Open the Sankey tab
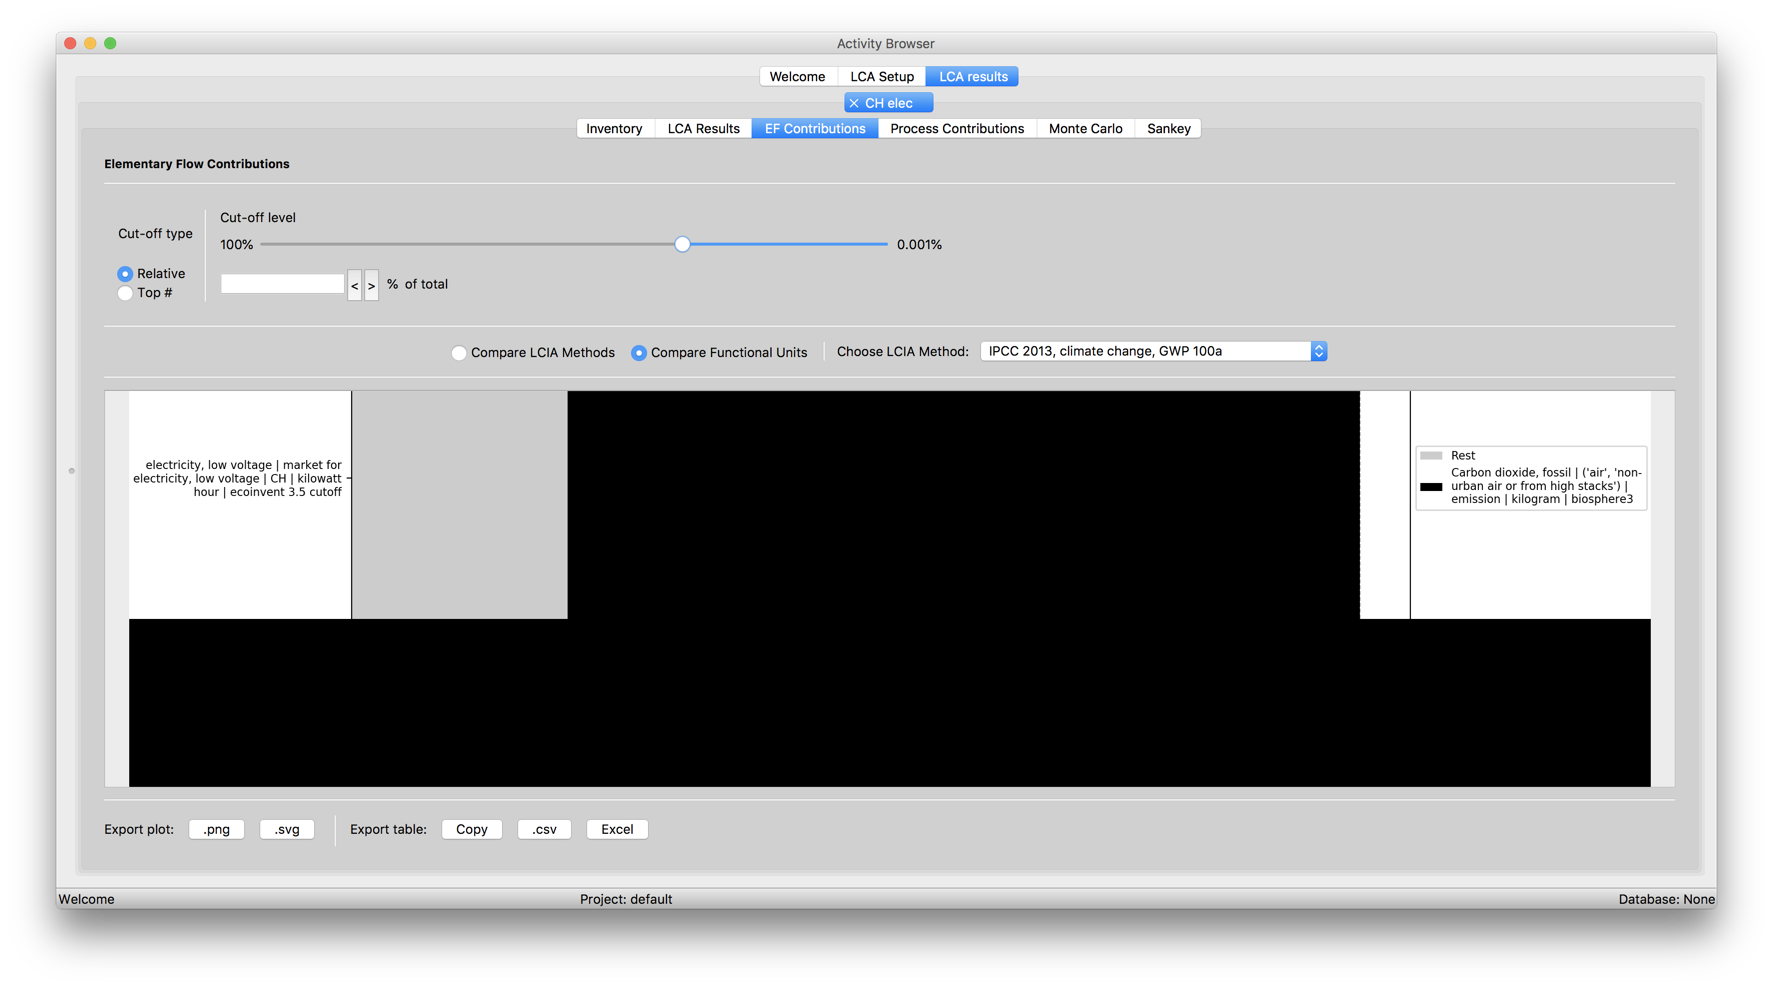Image resolution: width=1773 pixels, height=989 pixels. coord(1167,128)
